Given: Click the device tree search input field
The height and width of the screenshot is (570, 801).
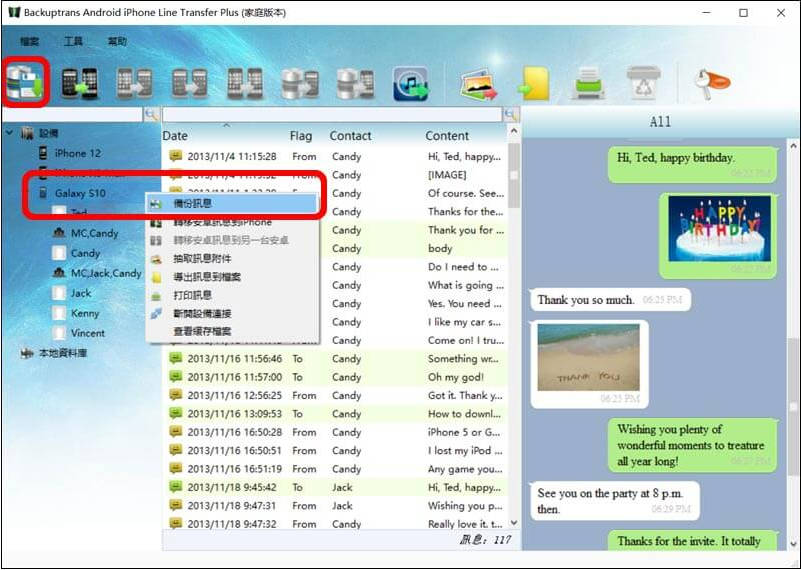Looking at the screenshot, I should coord(73,114).
